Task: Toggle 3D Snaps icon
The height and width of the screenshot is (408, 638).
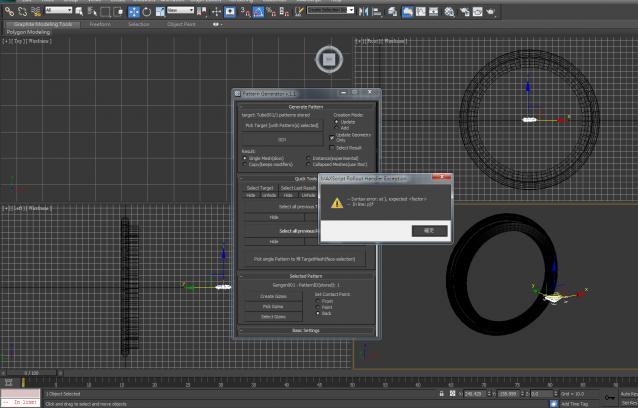Action: click(245, 12)
